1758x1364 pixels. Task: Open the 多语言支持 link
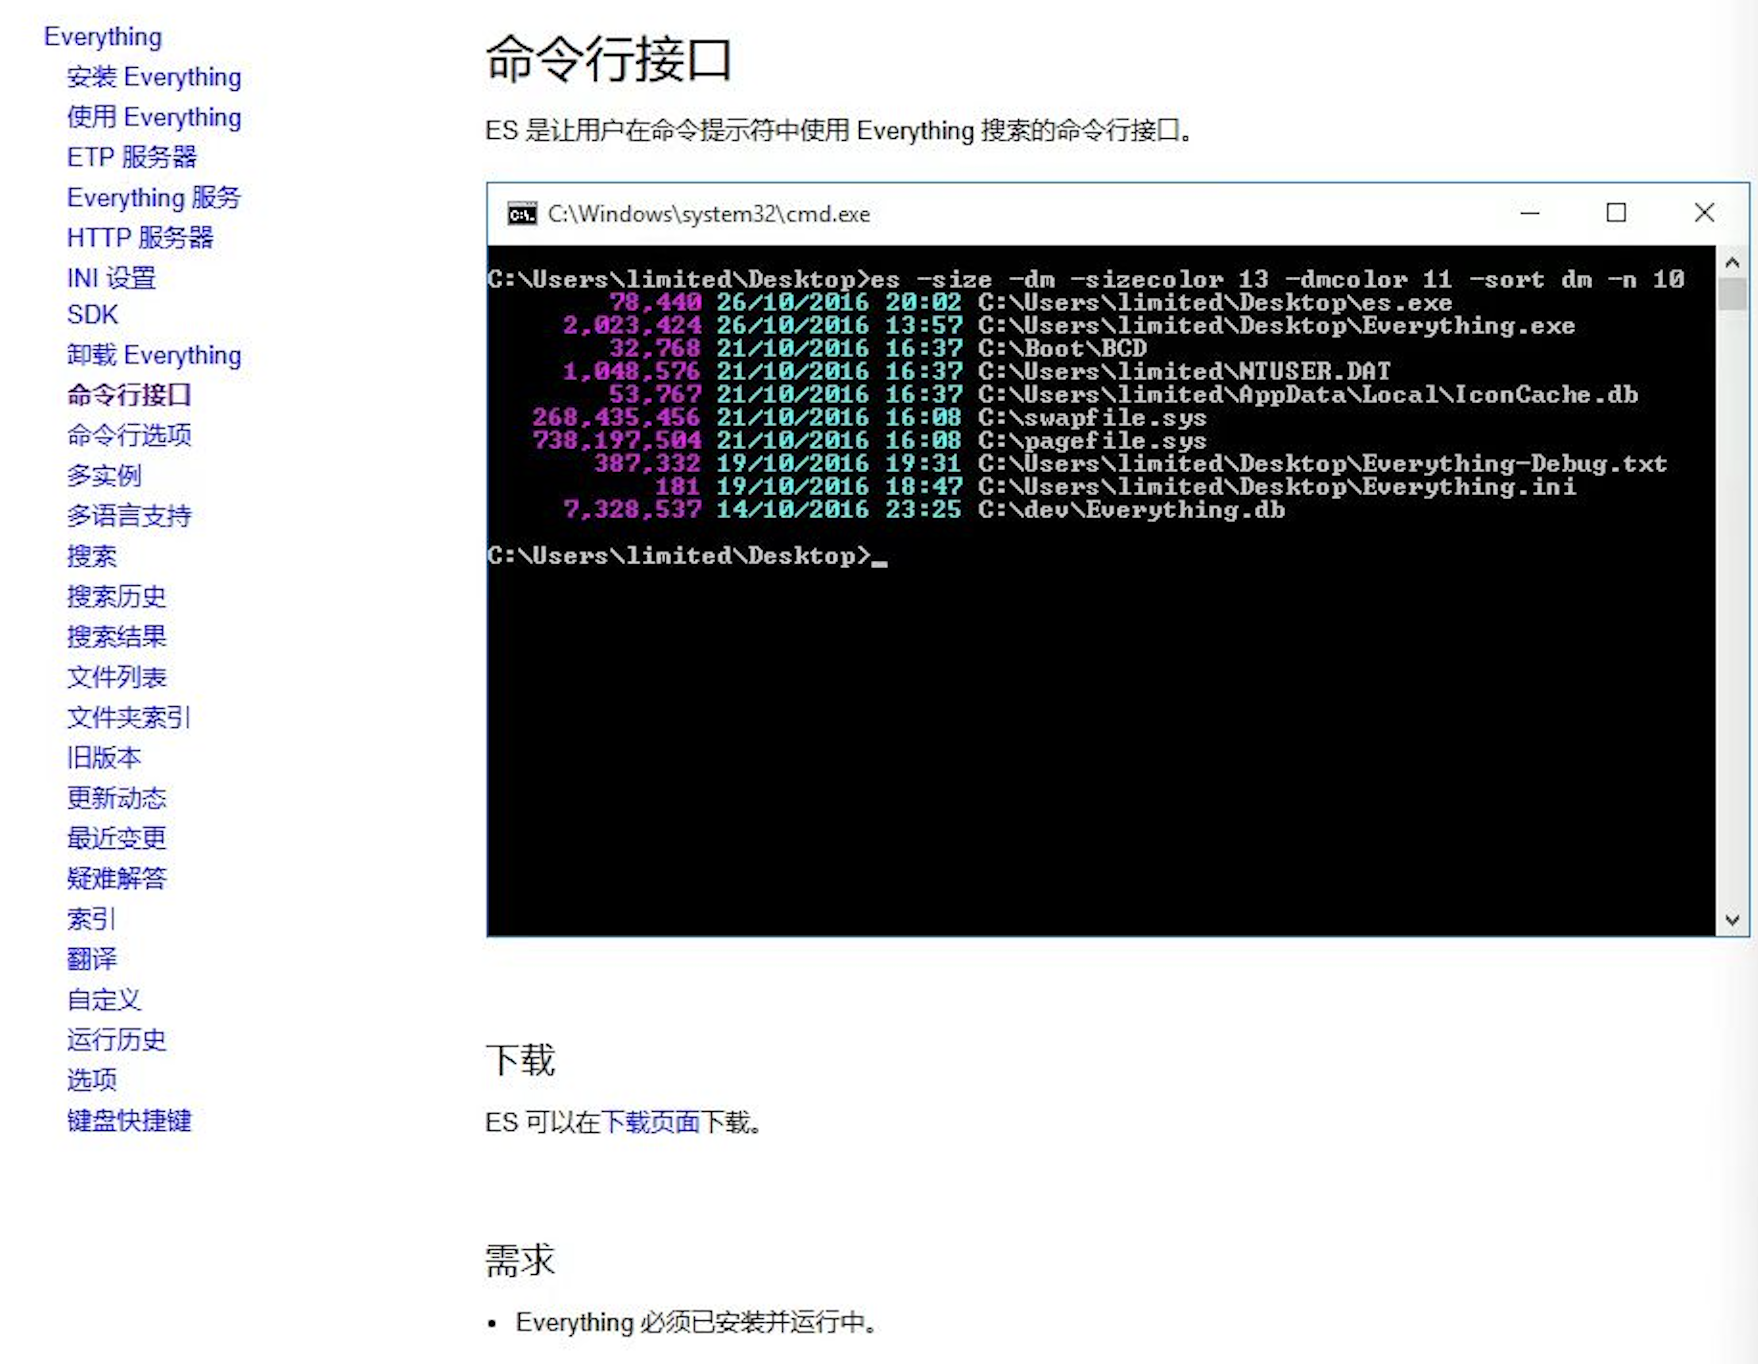click(x=129, y=516)
